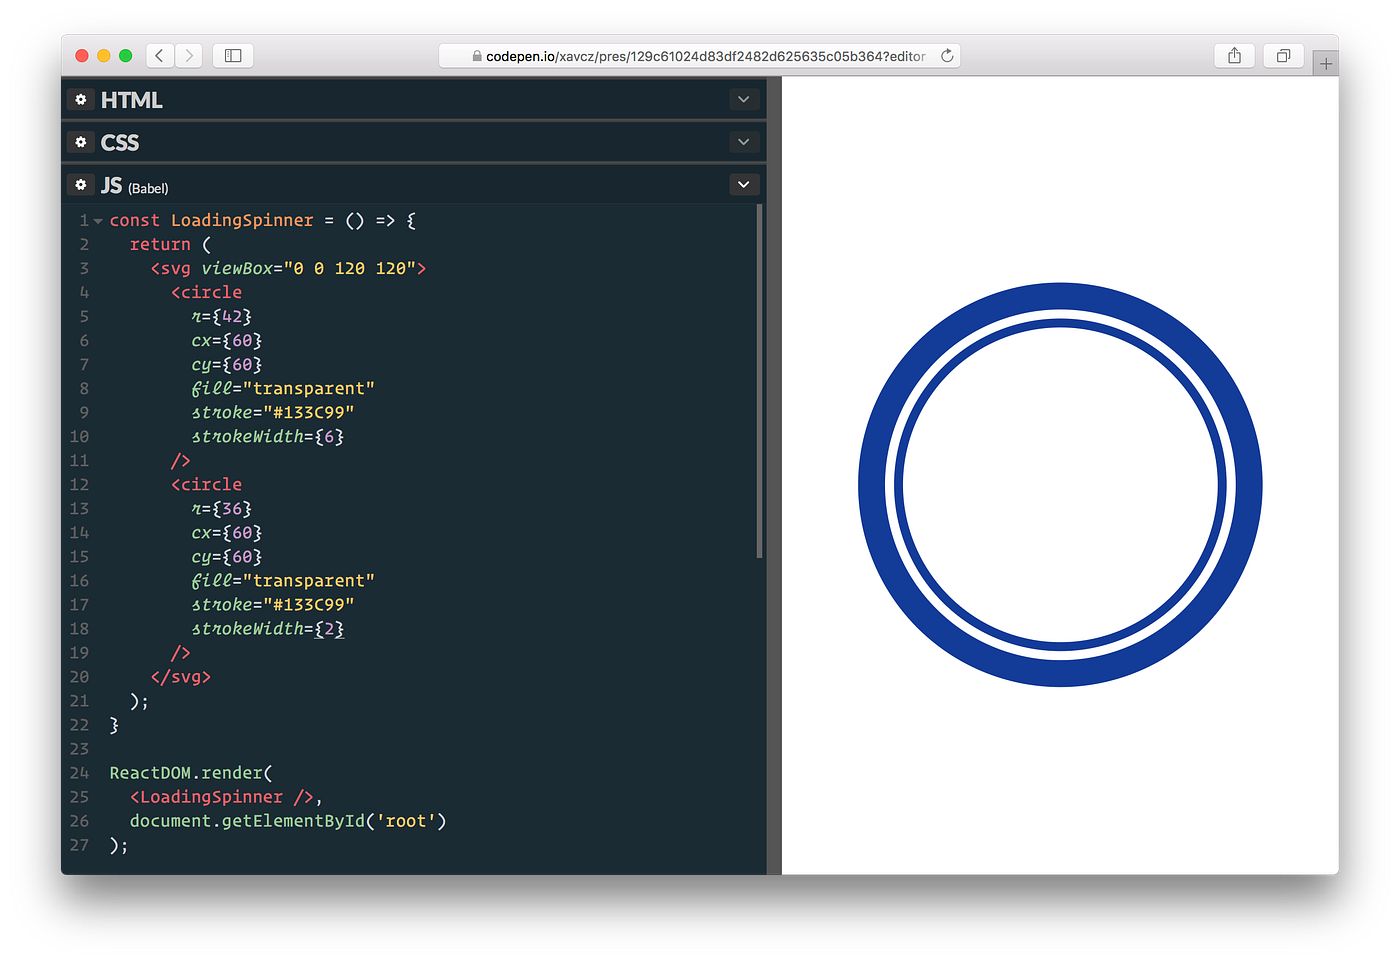
Task: Click the Safari share icon
Action: 1233,55
